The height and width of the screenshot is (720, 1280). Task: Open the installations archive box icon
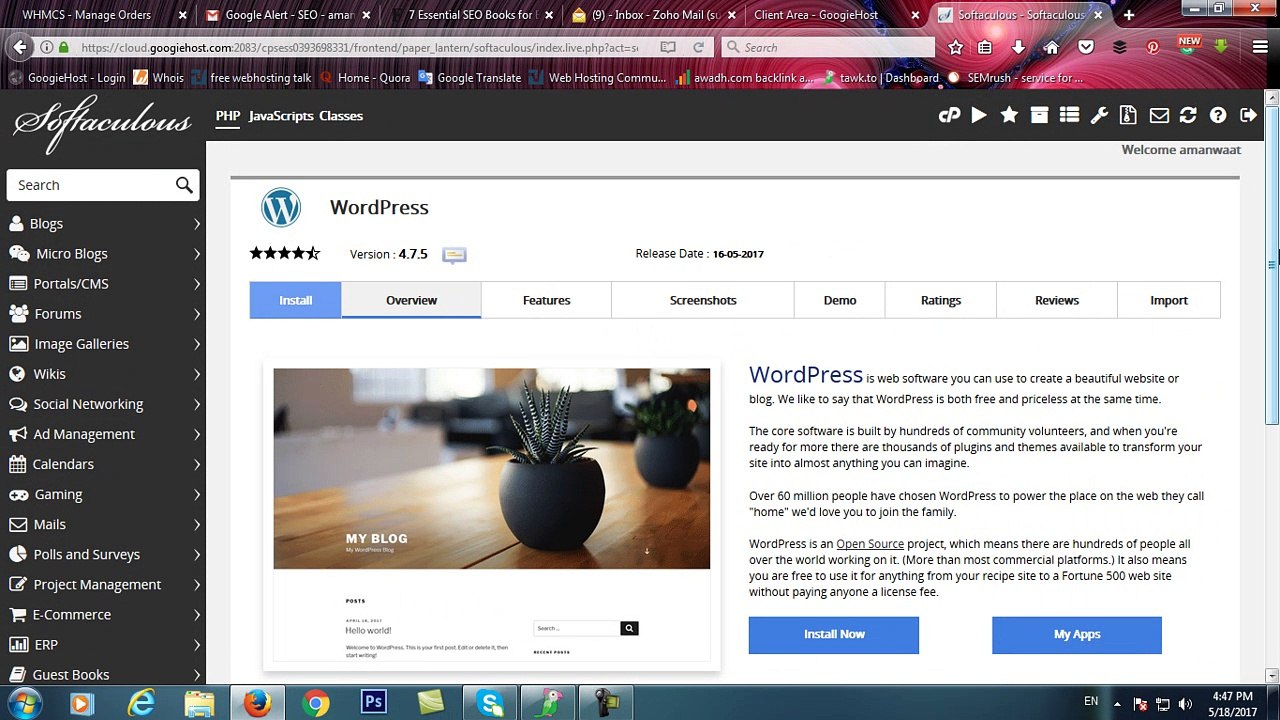point(1039,116)
